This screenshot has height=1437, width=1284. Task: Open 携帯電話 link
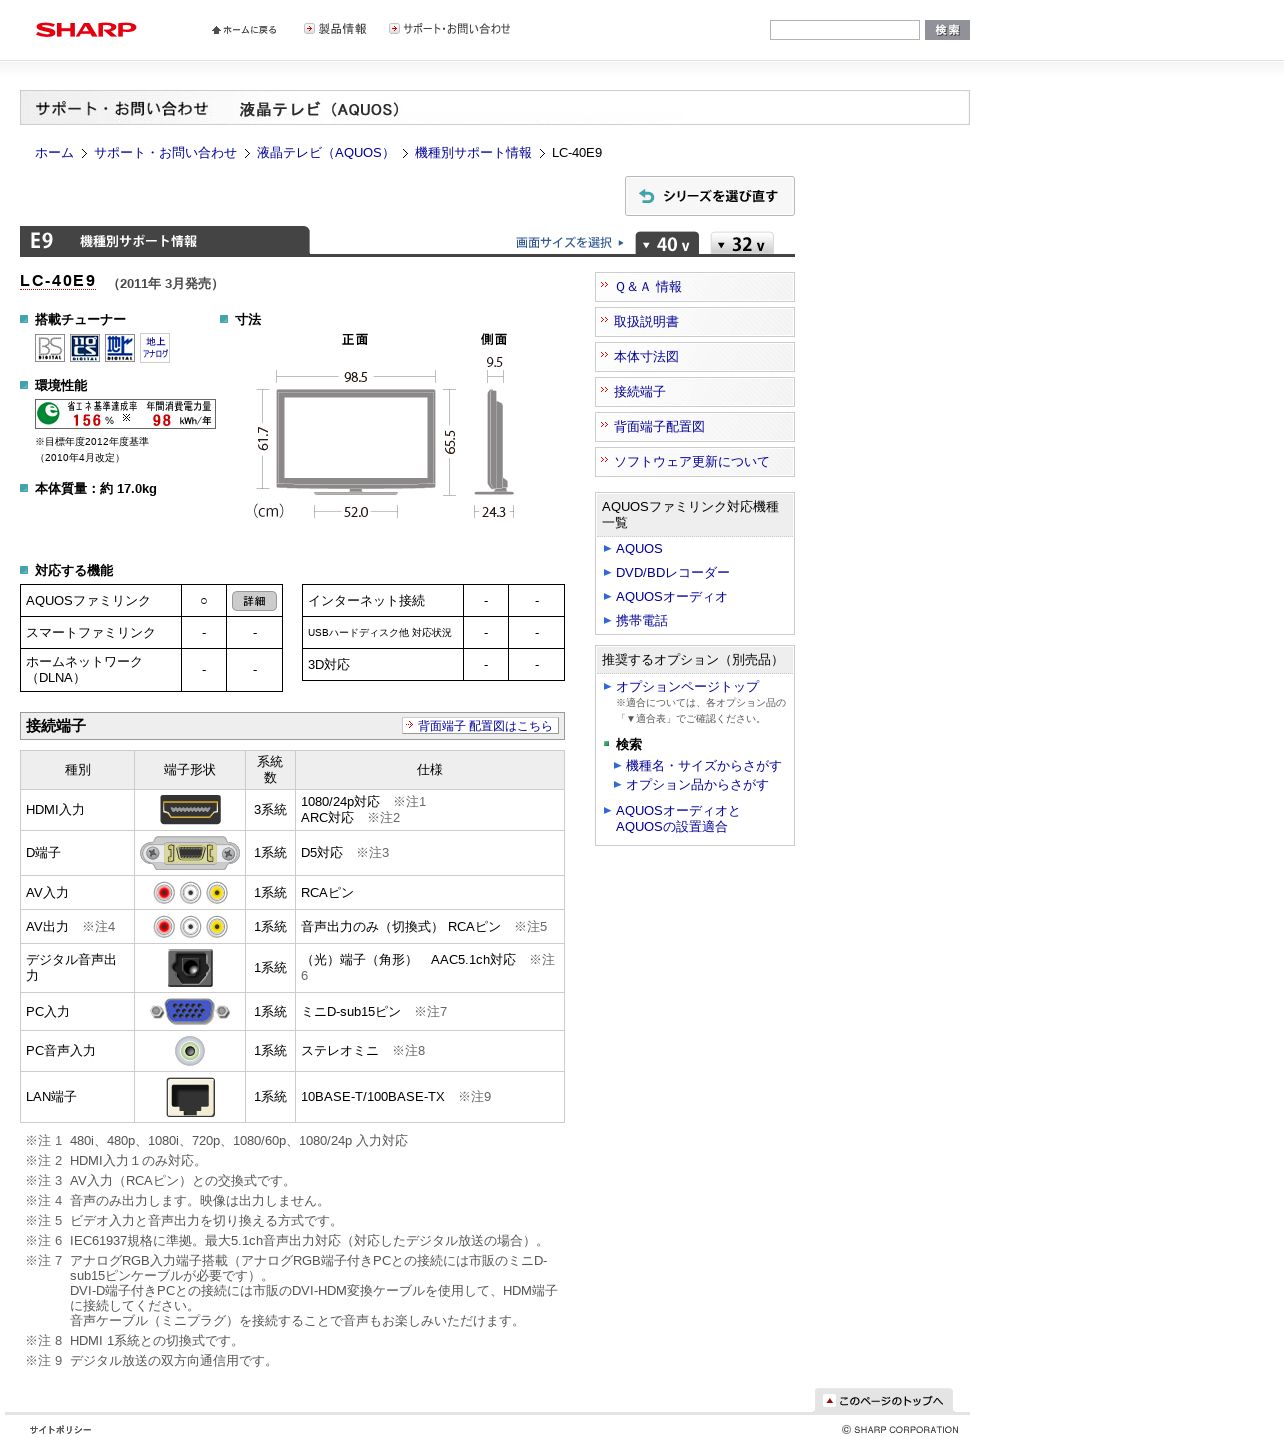pos(642,621)
